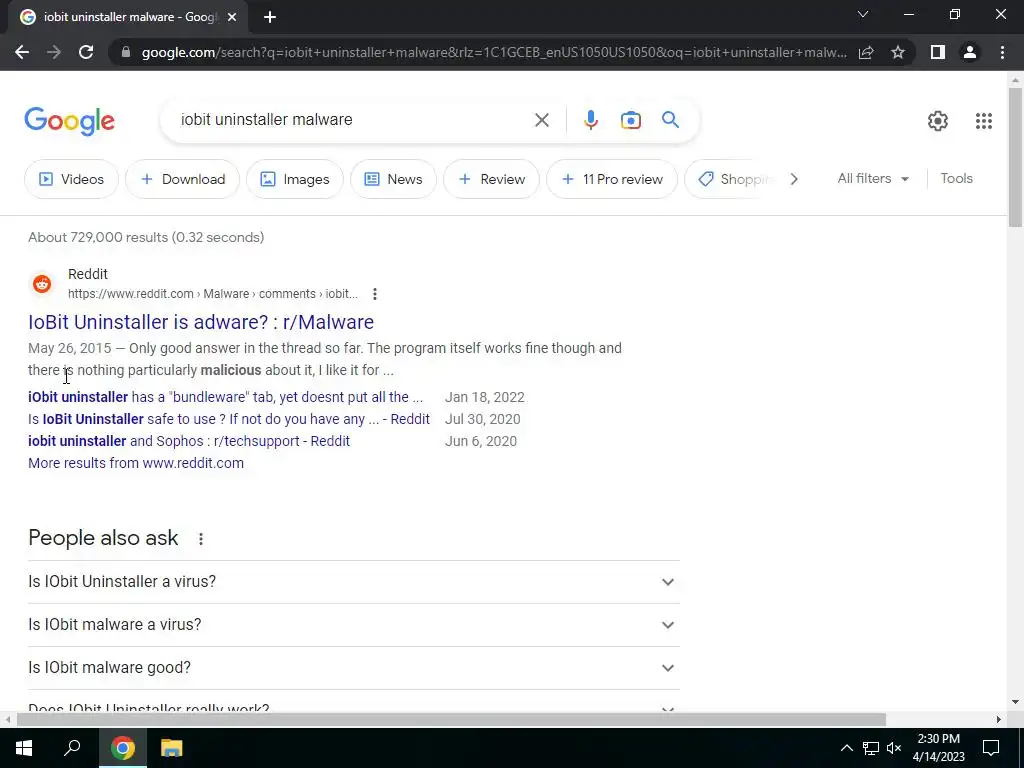This screenshot has width=1024, height=768.
Task: Open search Tools
Action: click(956, 178)
